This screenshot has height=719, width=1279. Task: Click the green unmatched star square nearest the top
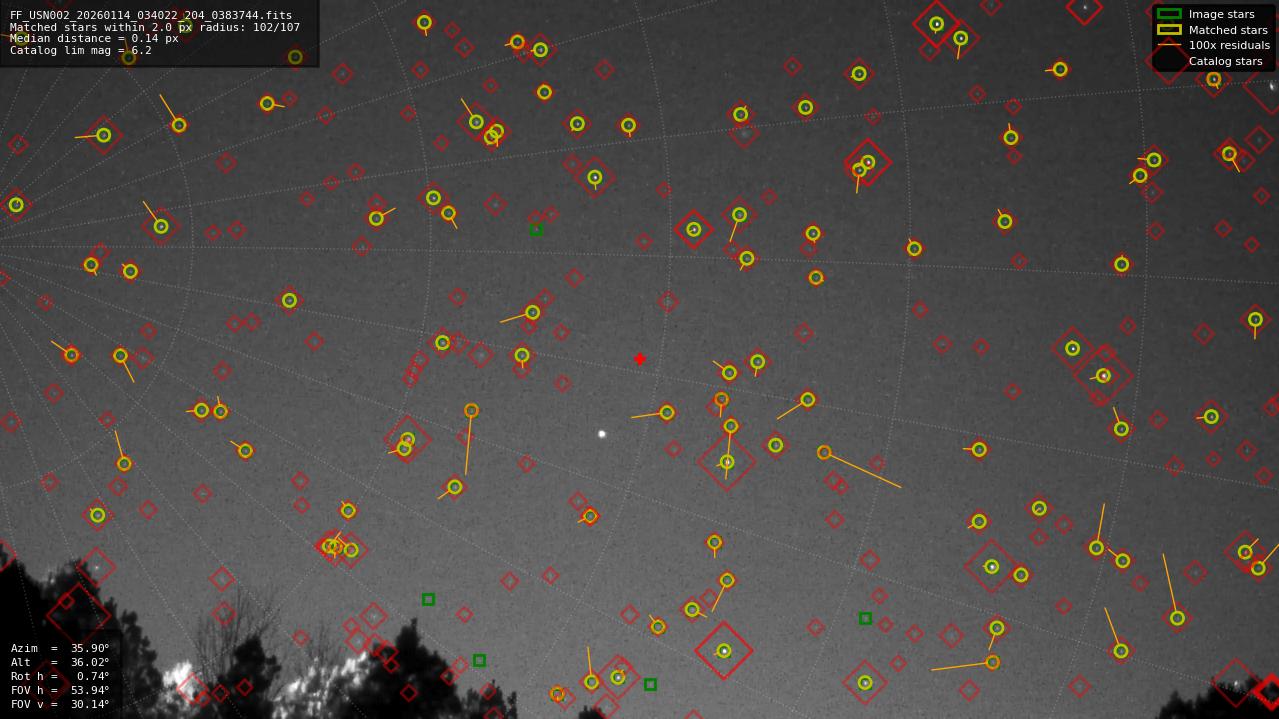(536, 229)
